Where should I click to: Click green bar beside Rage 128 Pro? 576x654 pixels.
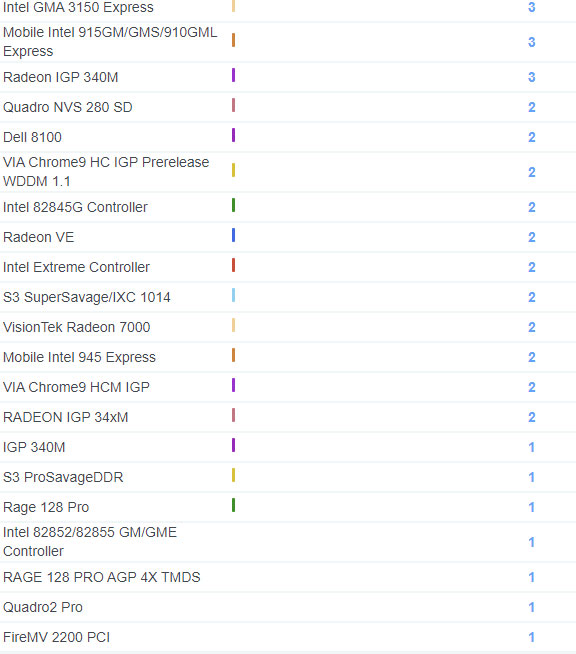234,505
